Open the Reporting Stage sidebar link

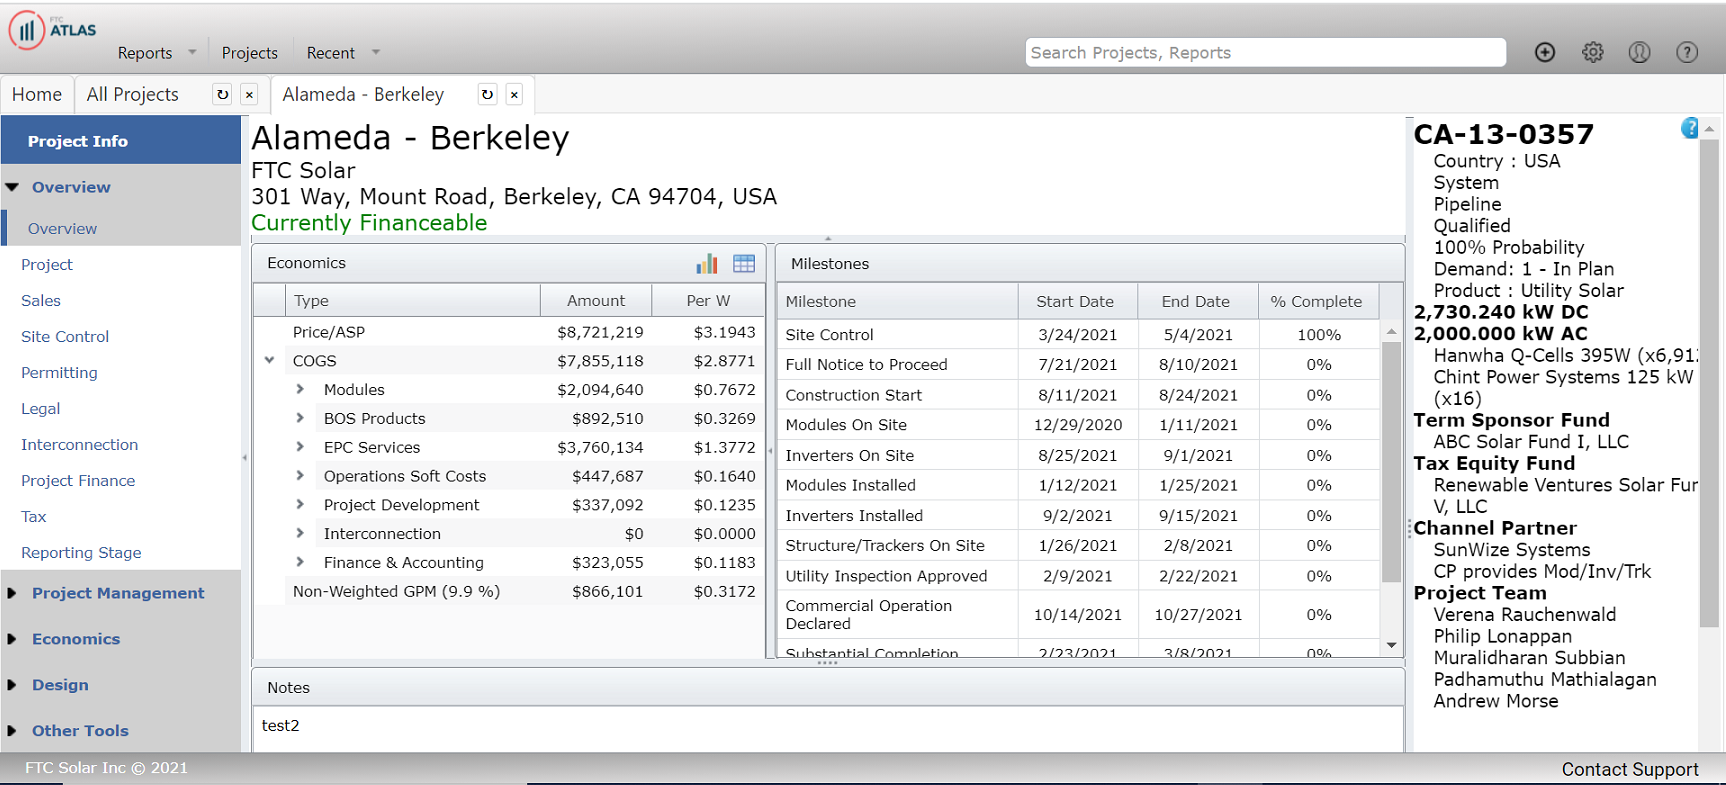81,552
